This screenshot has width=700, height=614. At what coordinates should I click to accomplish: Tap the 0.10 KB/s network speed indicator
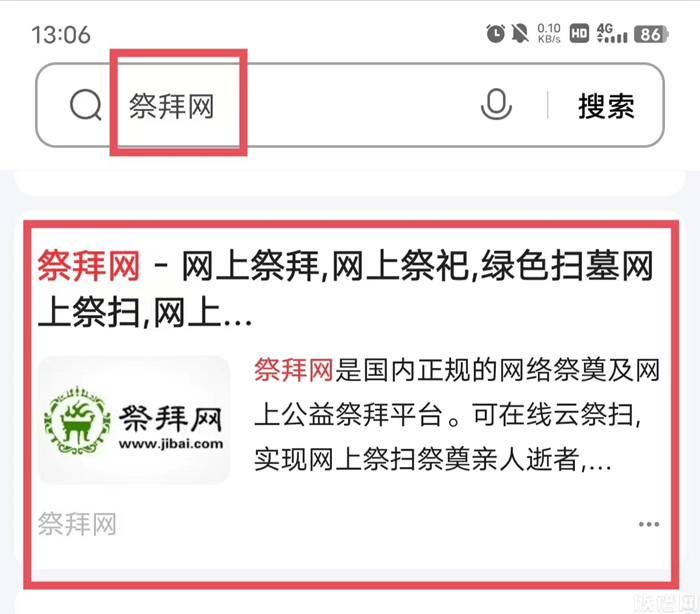tap(549, 33)
